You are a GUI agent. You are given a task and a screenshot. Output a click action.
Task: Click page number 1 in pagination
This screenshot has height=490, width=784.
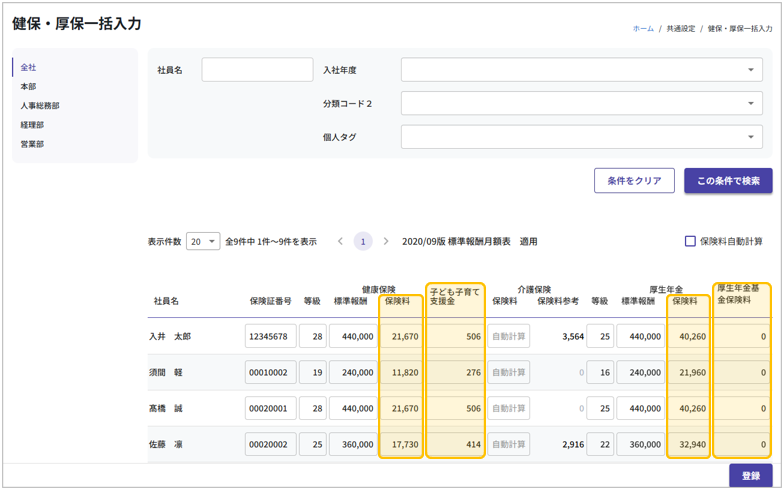(x=363, y=241)
